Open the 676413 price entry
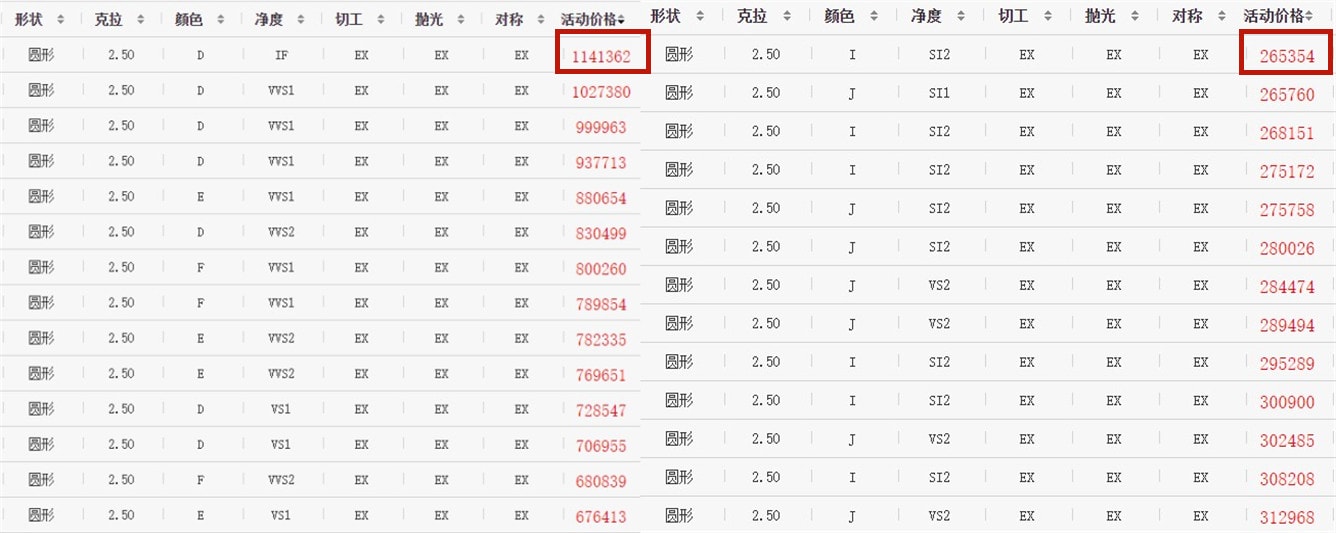This screenshot has height=533, width=1336. (x=601, y=517)
